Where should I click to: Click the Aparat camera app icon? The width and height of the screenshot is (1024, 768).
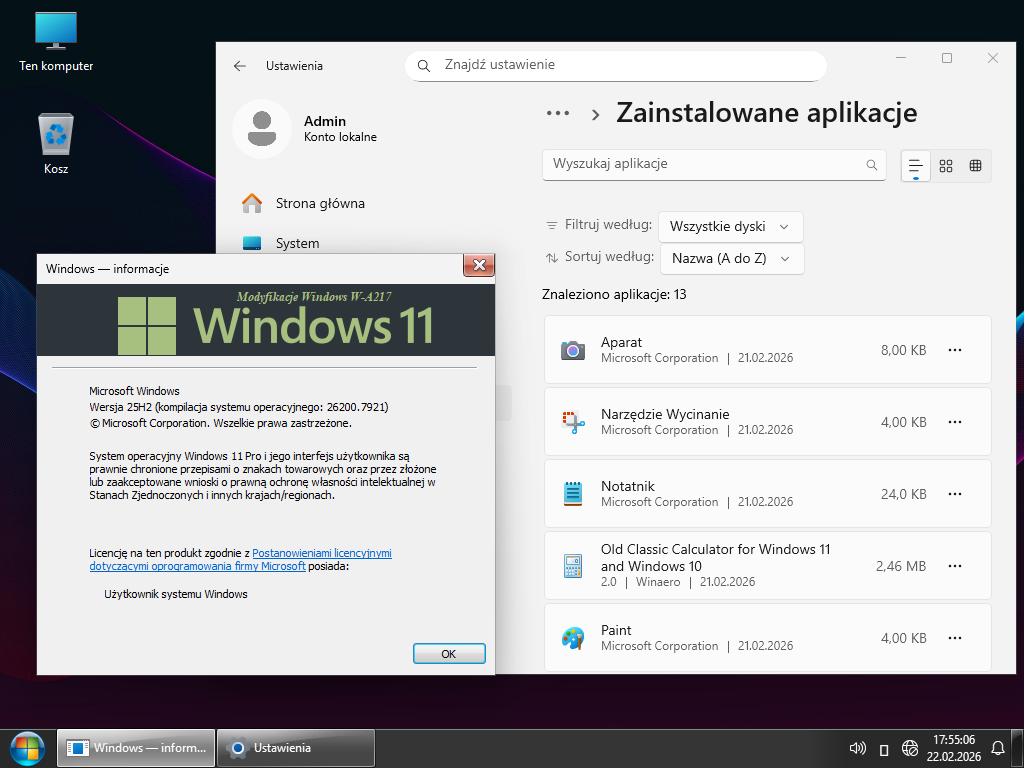point(573,350)
